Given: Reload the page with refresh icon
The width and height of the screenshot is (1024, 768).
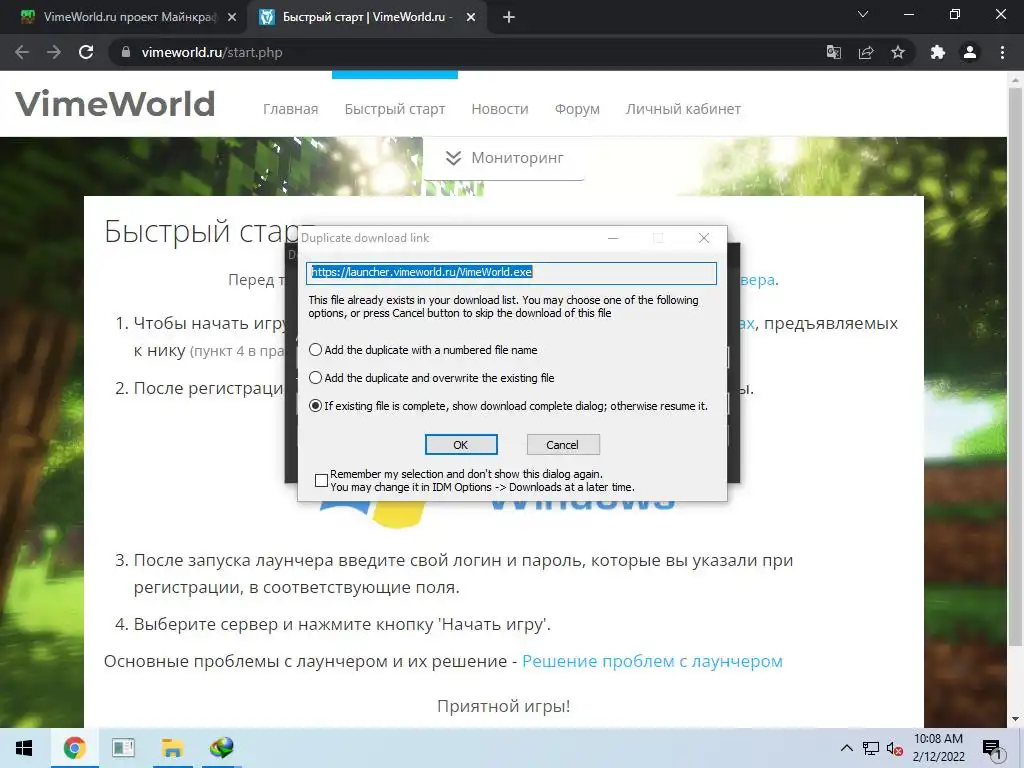Looking at the screenshot, I should tap(86, 52).
